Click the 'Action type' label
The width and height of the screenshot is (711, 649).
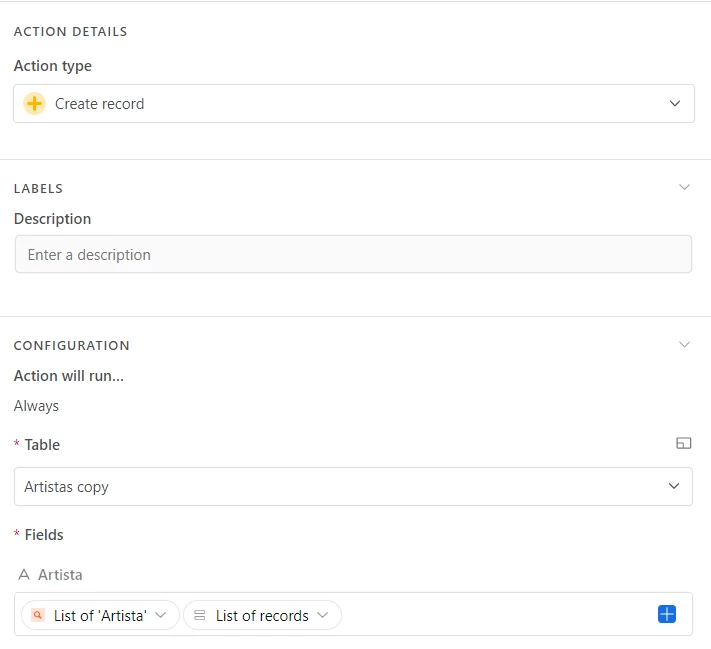(x=53, y=66)
